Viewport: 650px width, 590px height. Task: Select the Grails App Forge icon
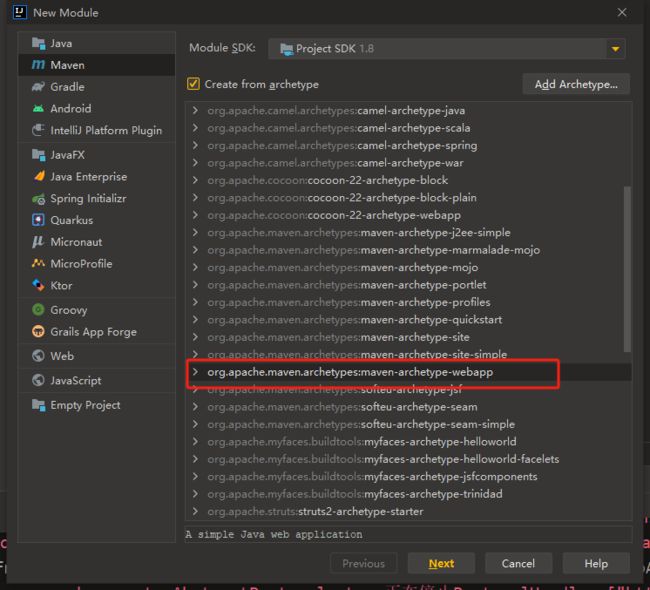click(x=38, y=332)
